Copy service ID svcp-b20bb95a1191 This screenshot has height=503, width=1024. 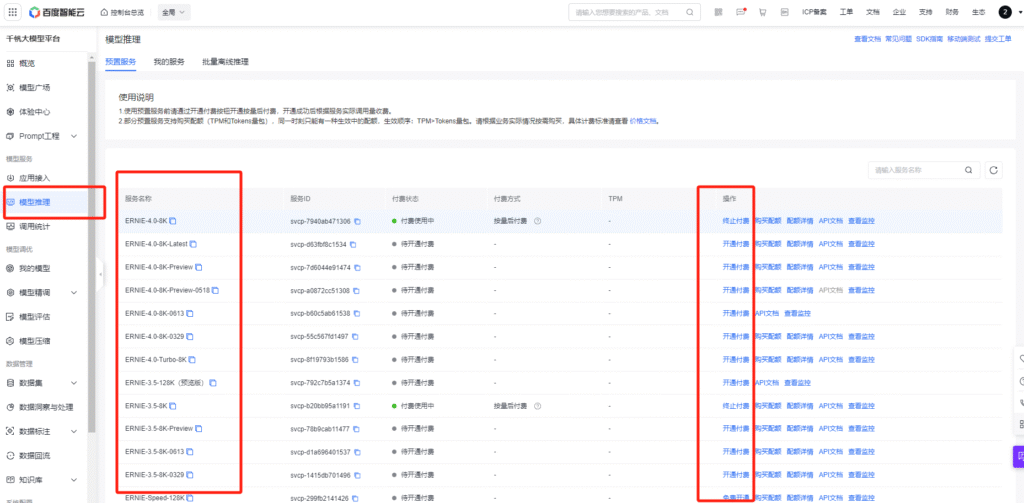pyautogui.click(x=357, y=406)
